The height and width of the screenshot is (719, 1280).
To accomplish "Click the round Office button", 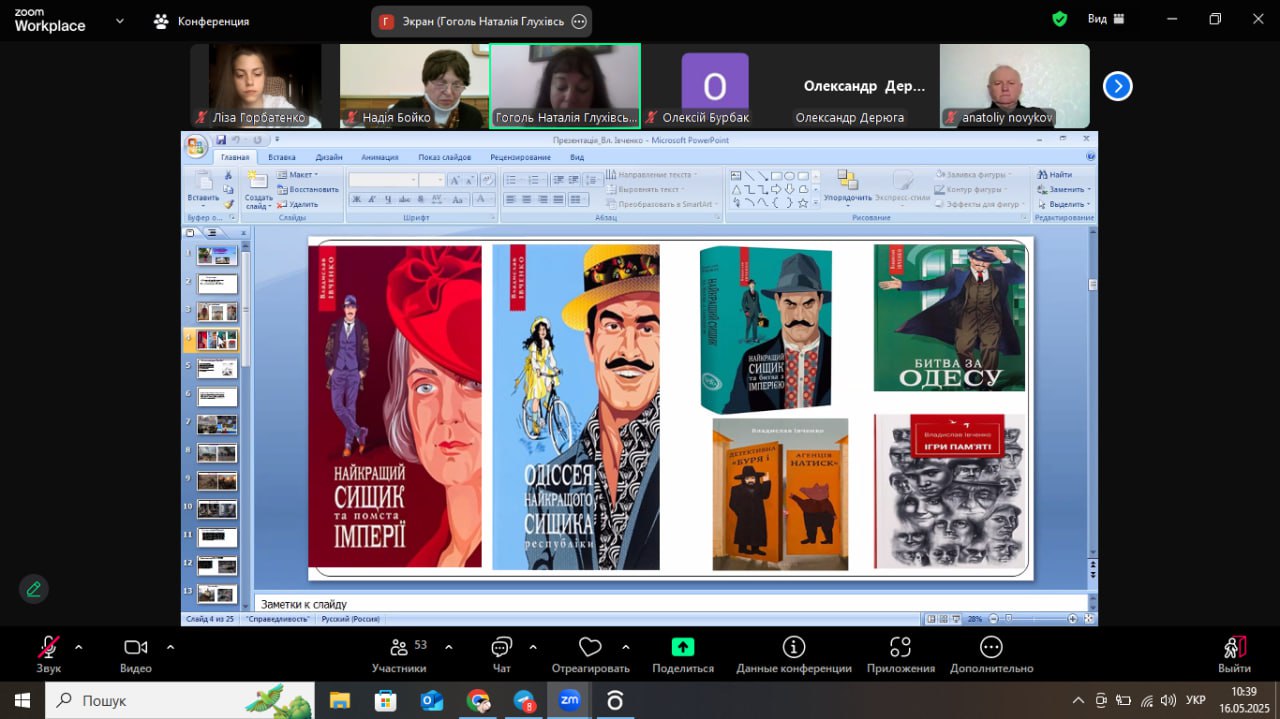I will (x=196, y=146).
